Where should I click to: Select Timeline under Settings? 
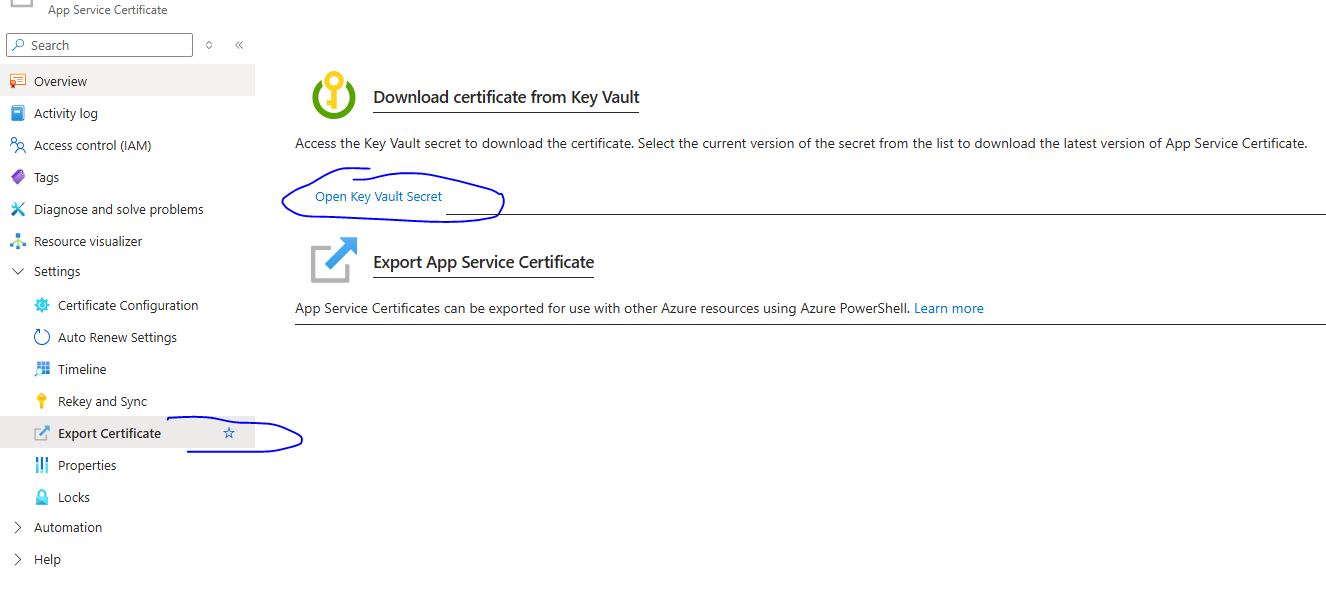tap(127, 369)
